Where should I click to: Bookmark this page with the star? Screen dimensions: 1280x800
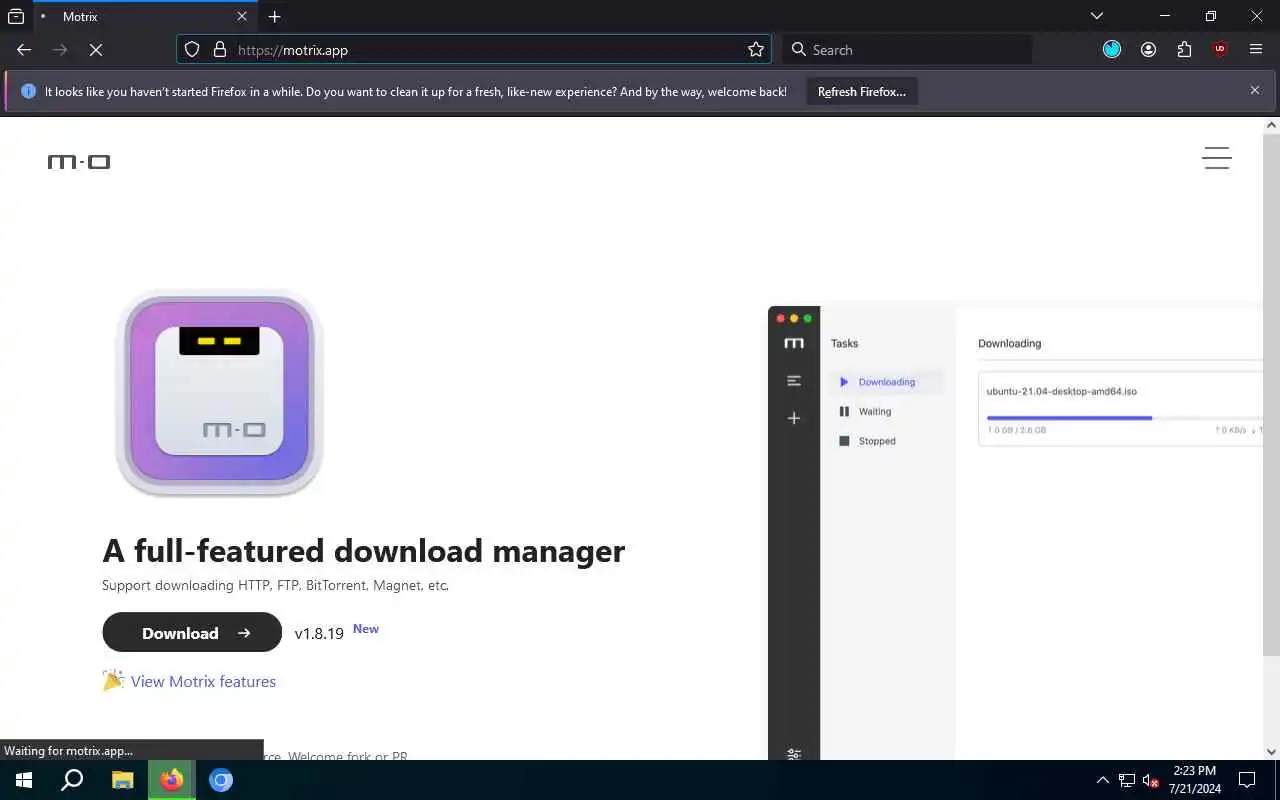756,50
